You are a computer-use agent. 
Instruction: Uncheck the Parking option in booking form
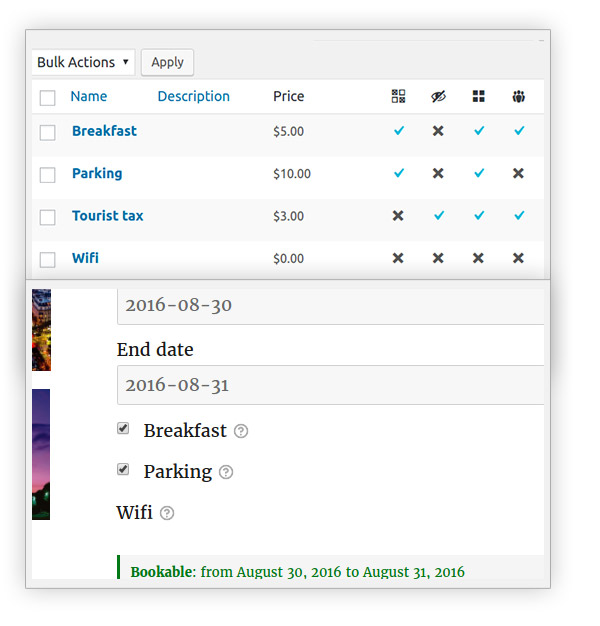123,469
